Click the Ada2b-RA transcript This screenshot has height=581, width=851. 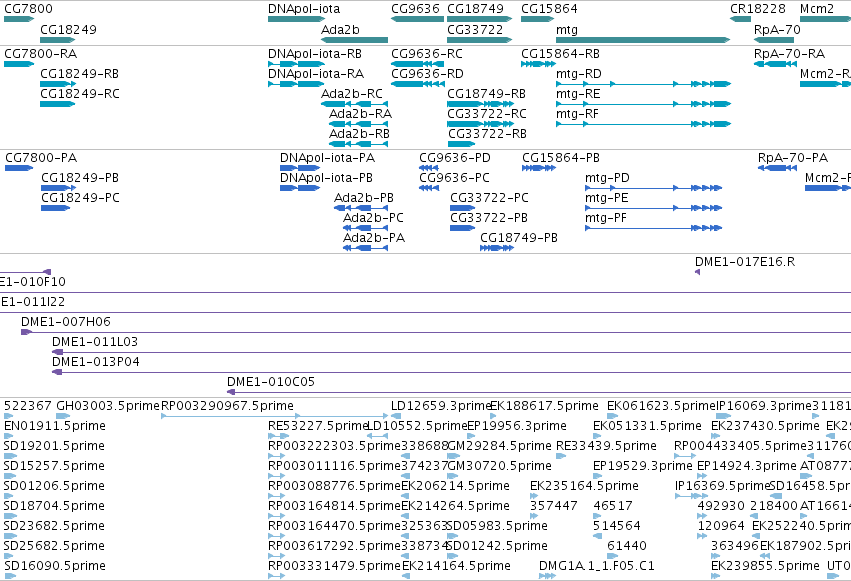click(358, 124)
